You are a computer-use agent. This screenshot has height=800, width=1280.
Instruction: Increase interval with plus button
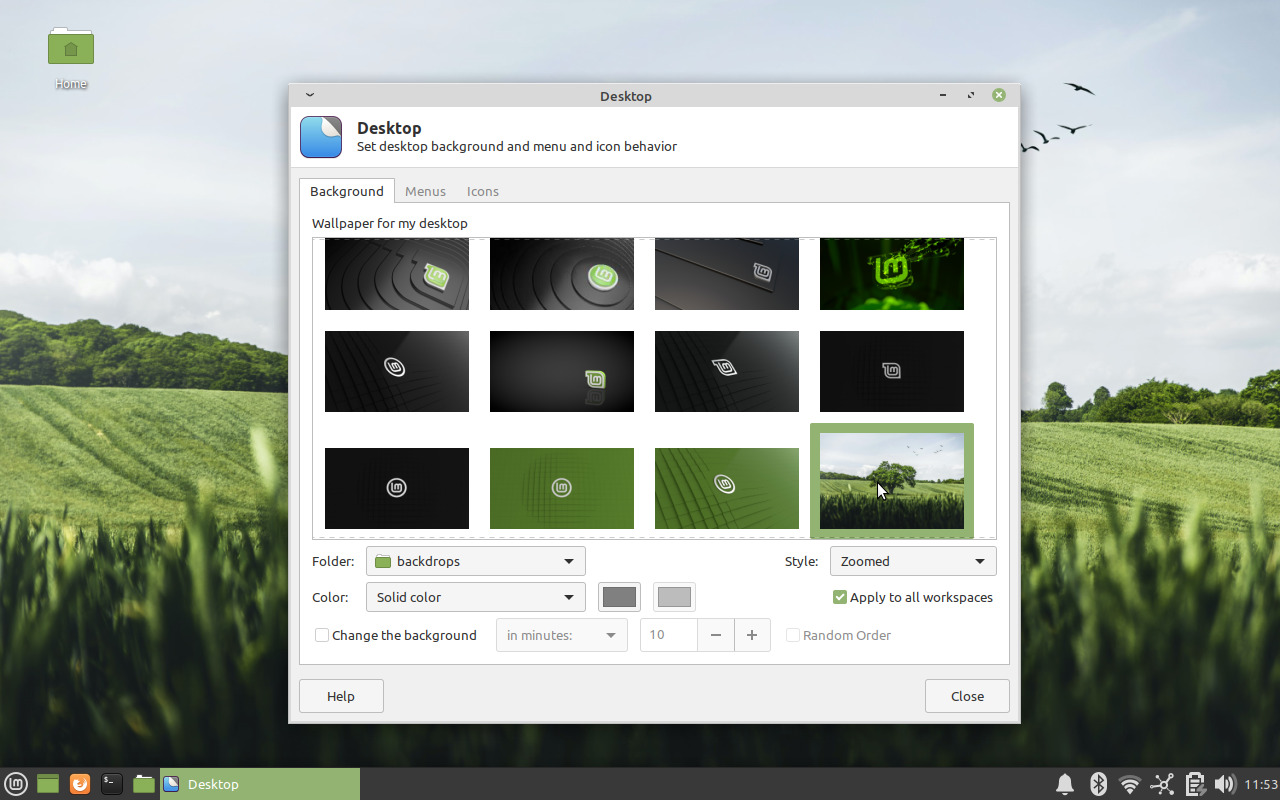click(752, 635)
